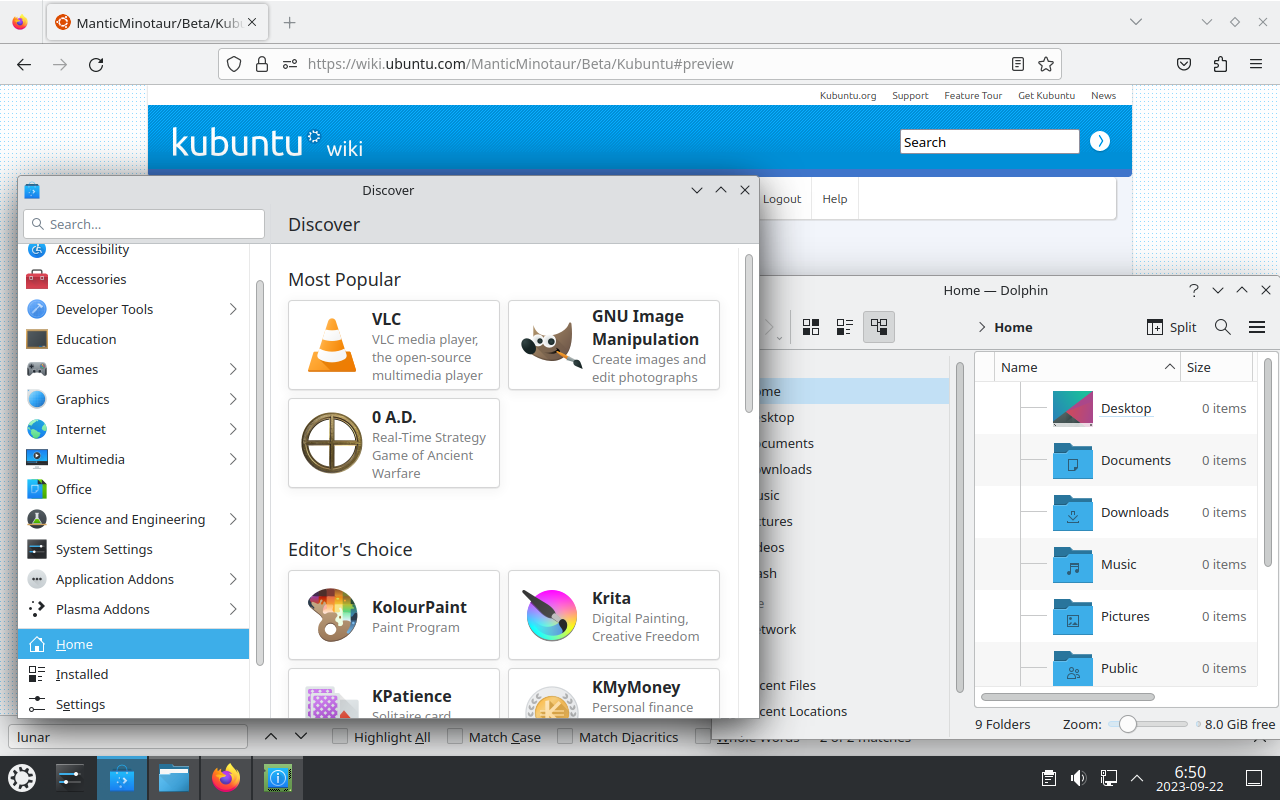The image size is (1280, 800).
Task: Select Education category in Discover sidebar
Action: click(x=133, y=339)
